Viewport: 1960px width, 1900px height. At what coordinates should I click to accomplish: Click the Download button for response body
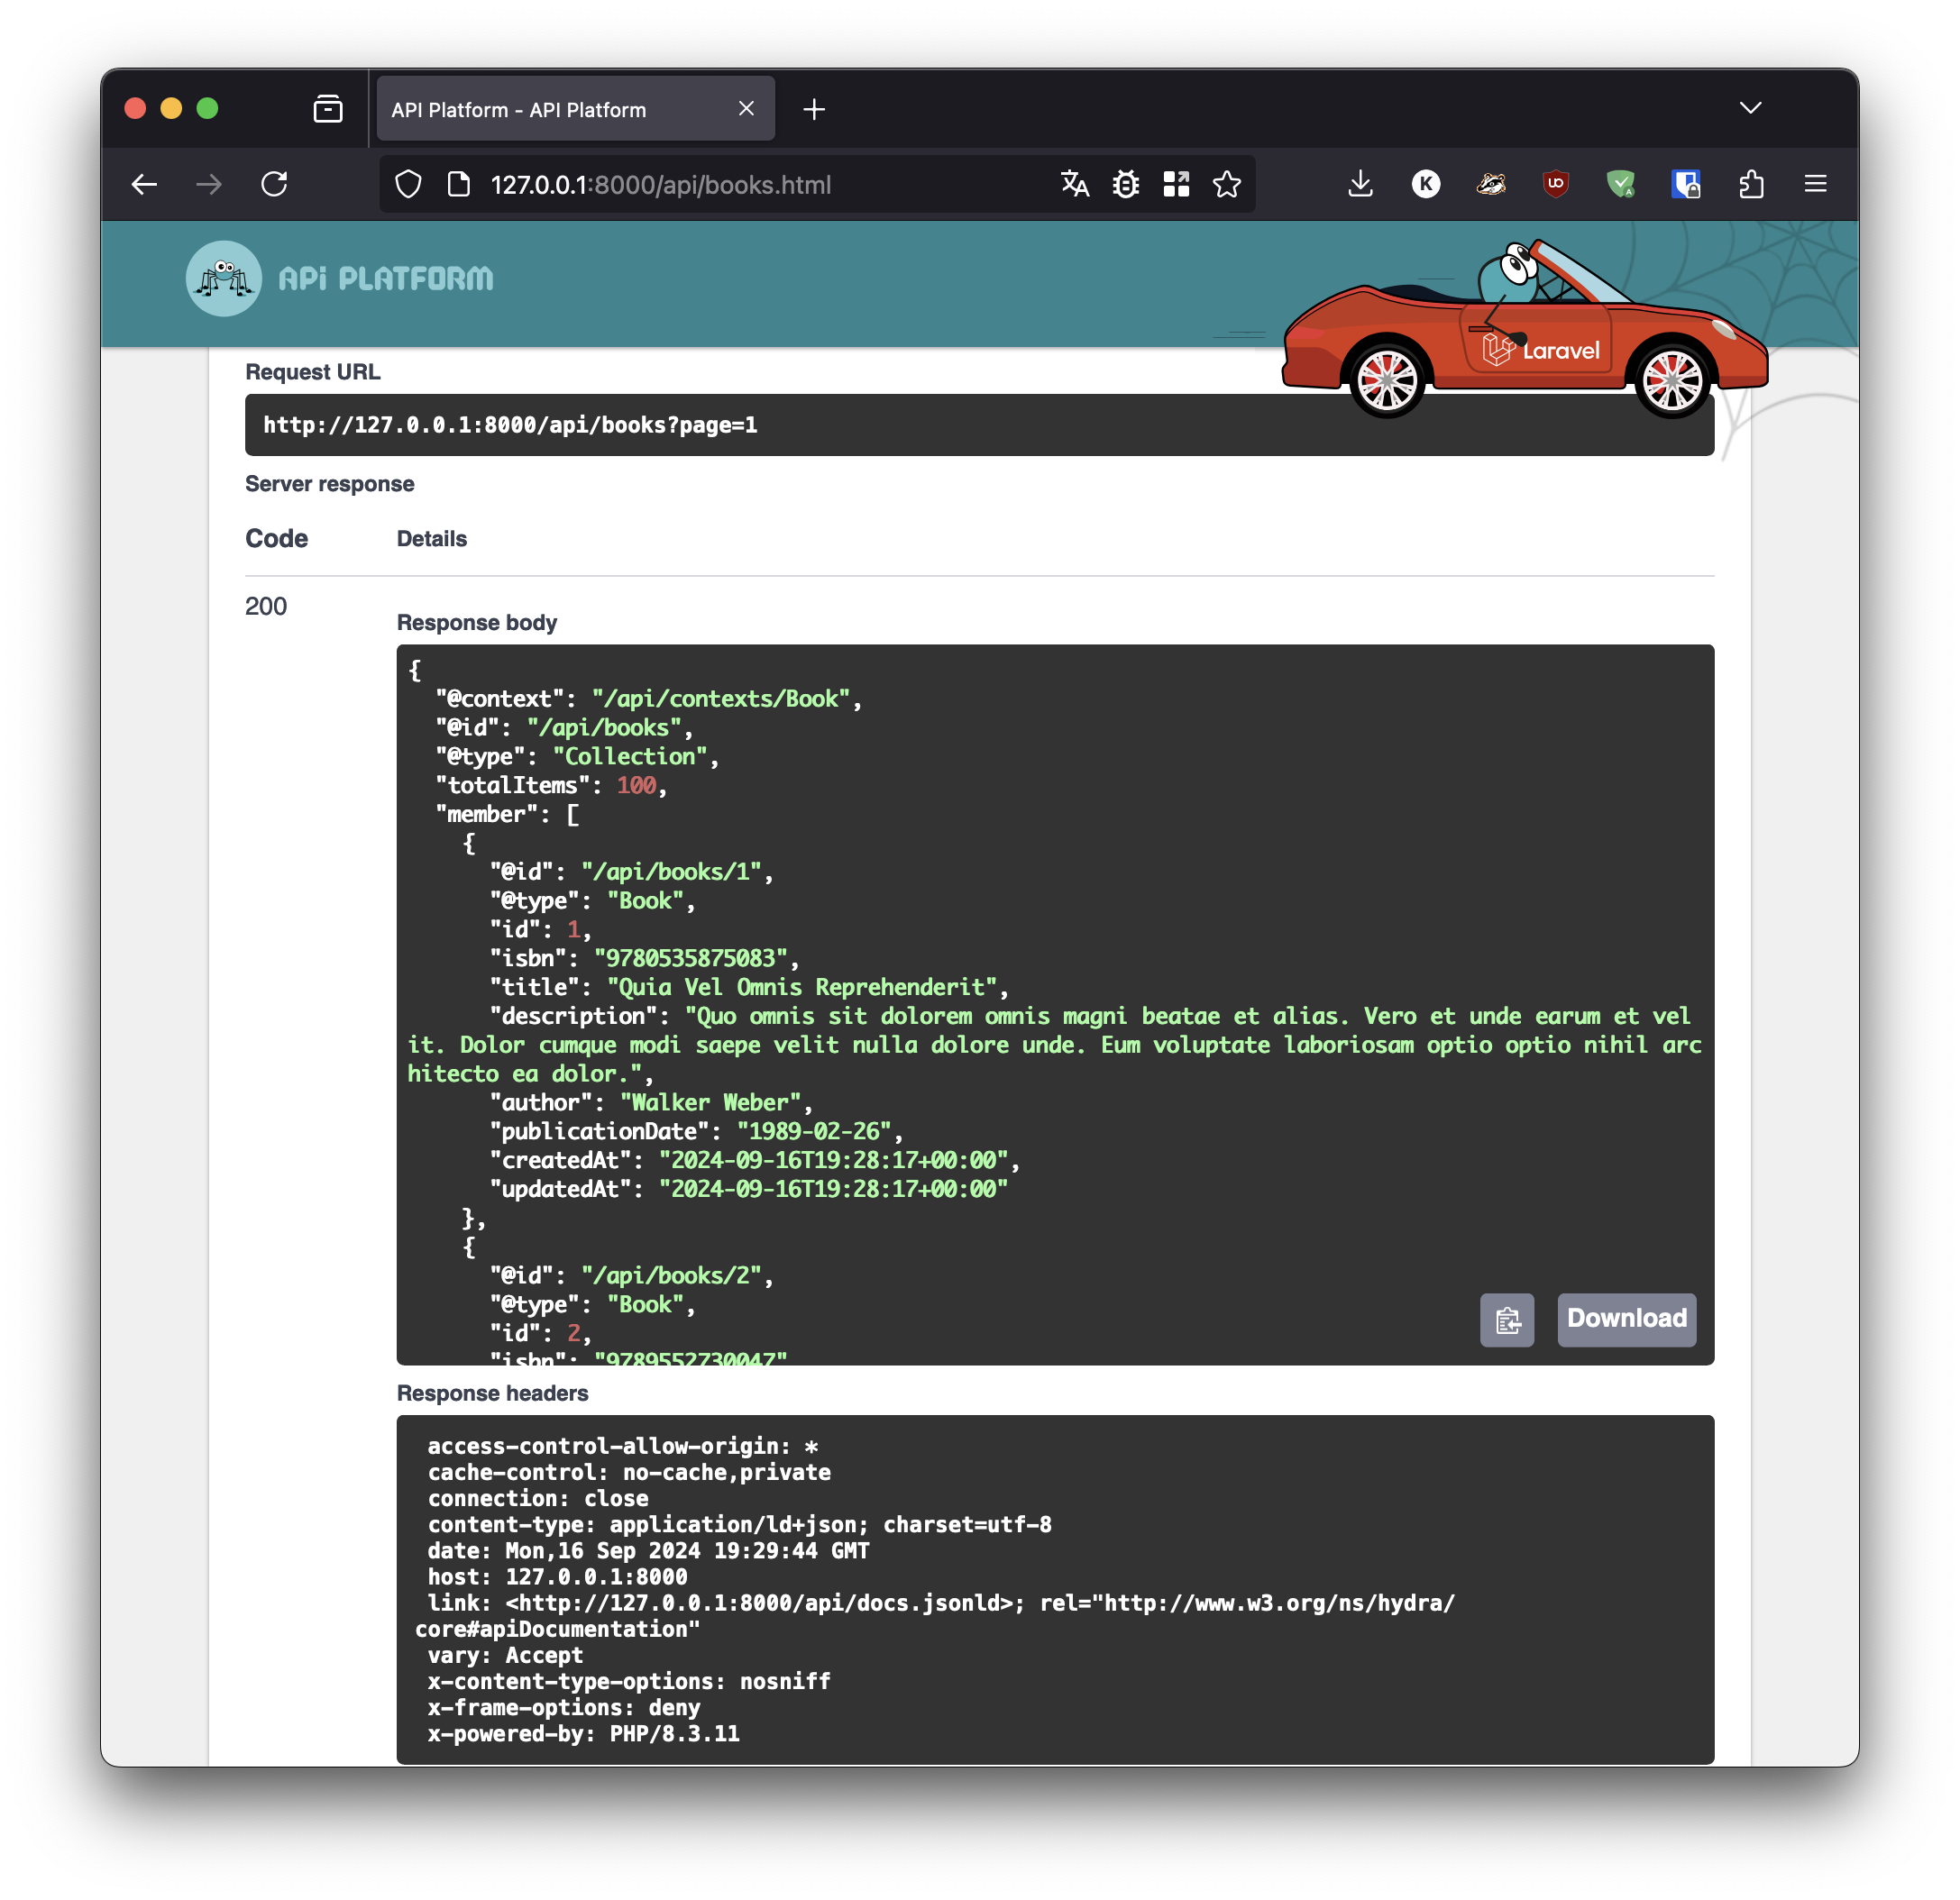click(x=1626, y=1318)
